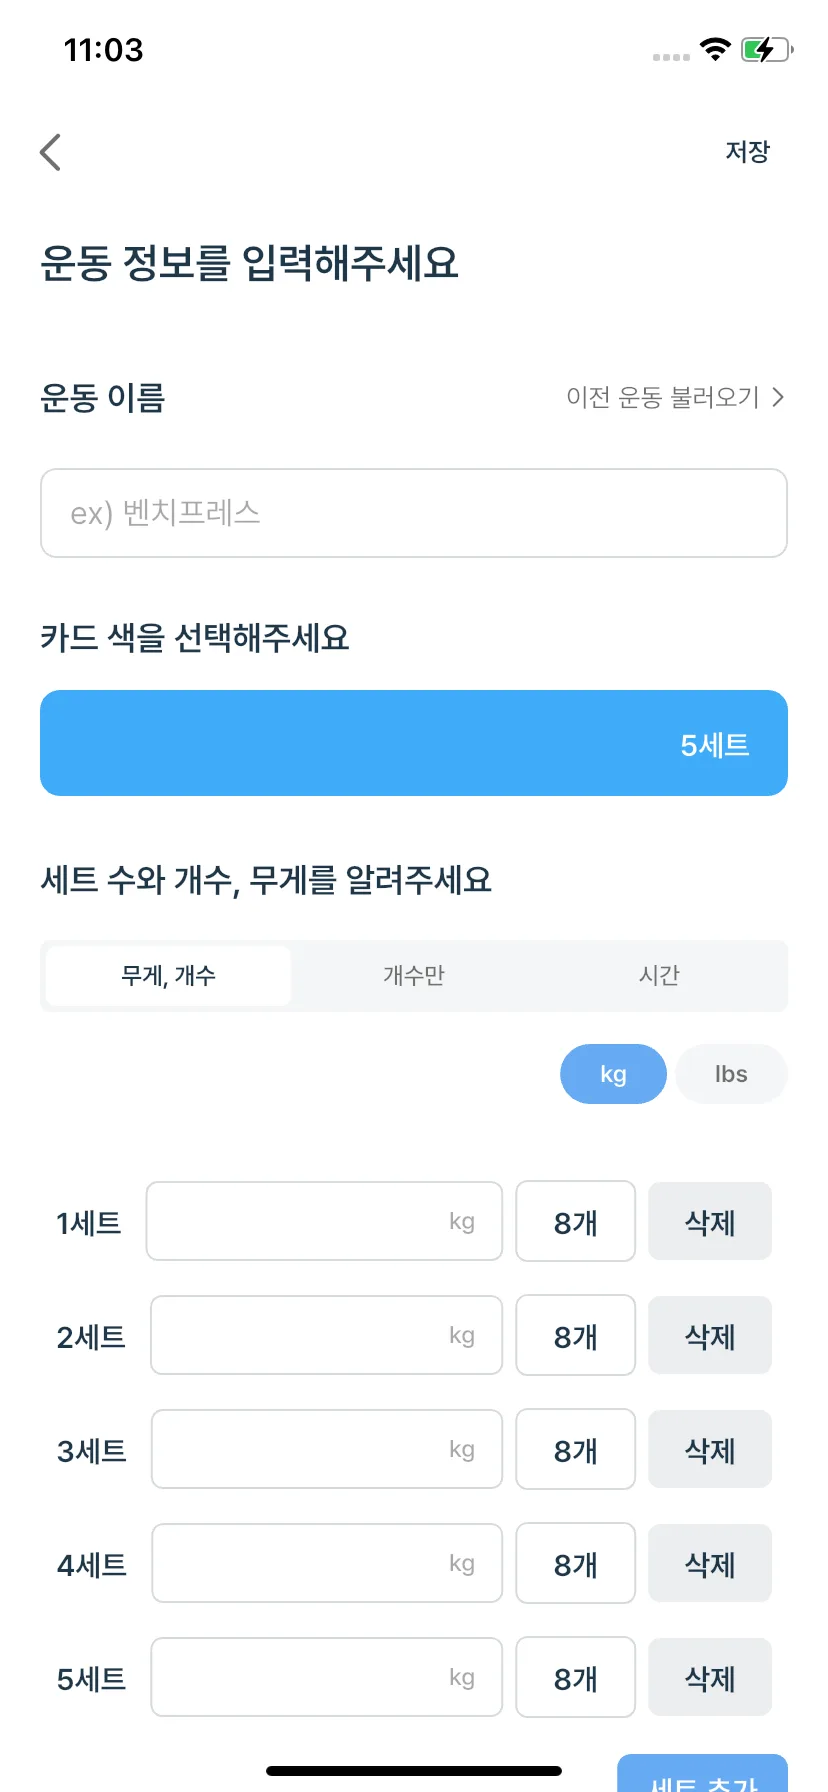
Task: Focus the 운동 이름 input field
Action: pos(414,513)
